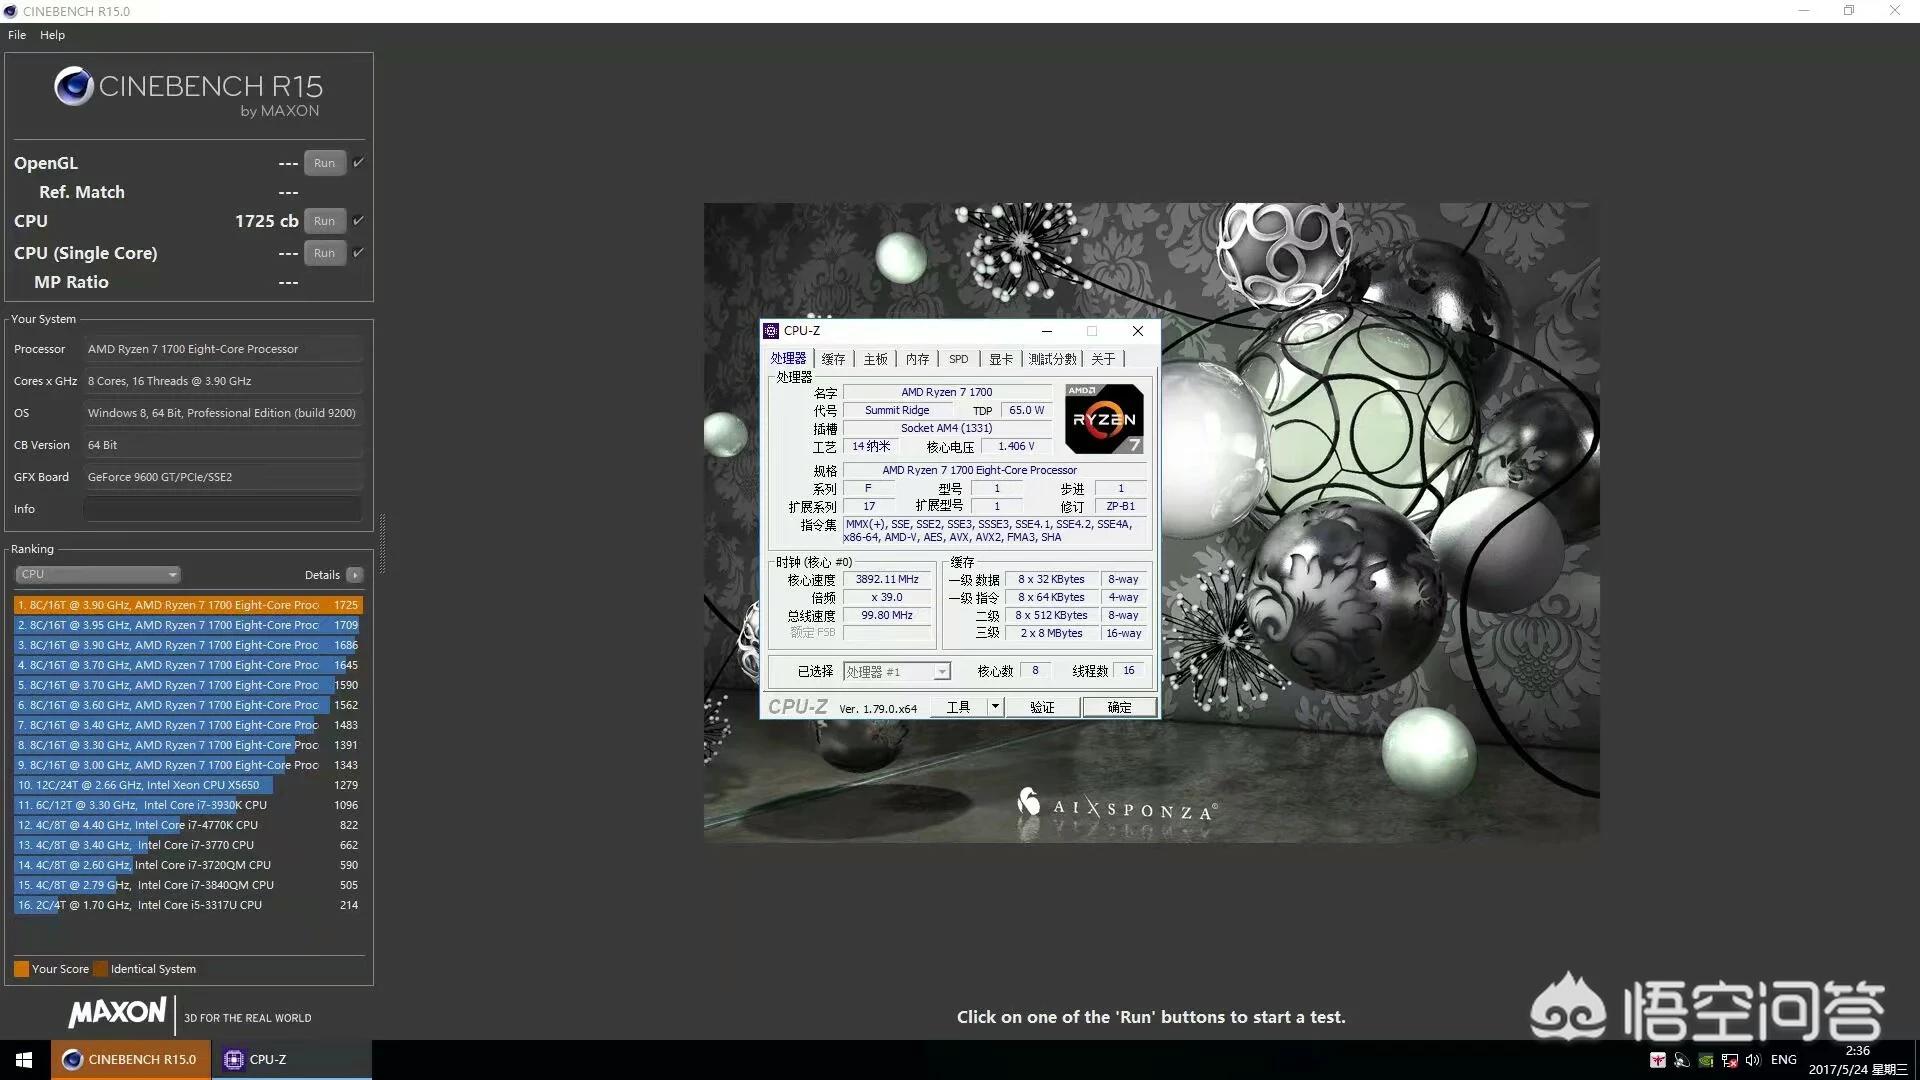
Task: Open the NVIDIA tray icon
Action: point(1706,1060)
